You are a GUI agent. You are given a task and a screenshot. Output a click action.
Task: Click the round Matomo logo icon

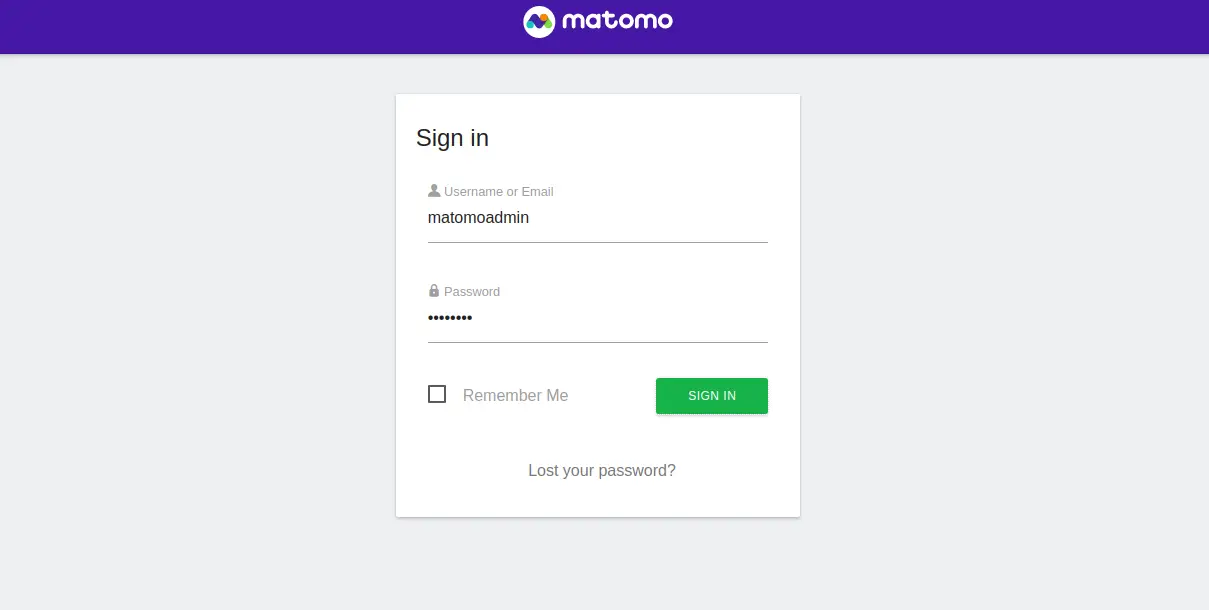point(539,21)
